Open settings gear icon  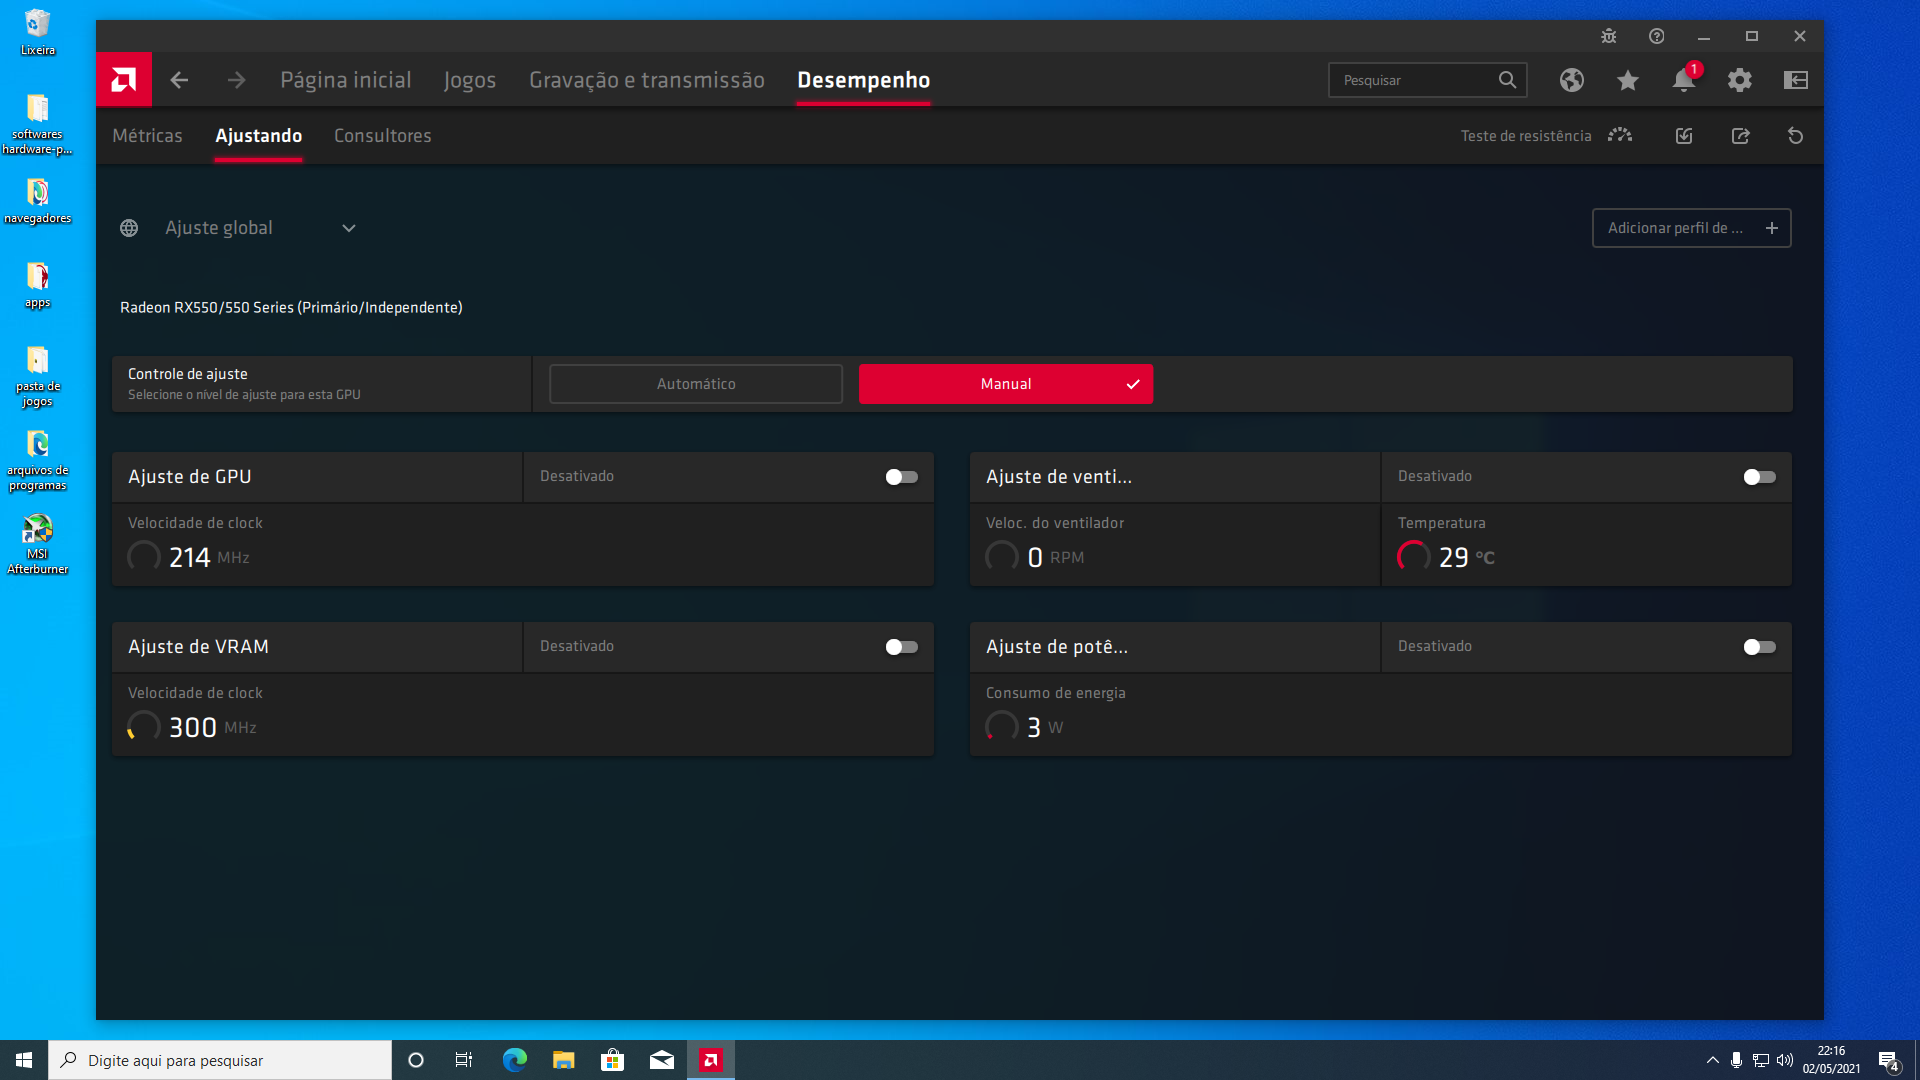[1740, 80]
